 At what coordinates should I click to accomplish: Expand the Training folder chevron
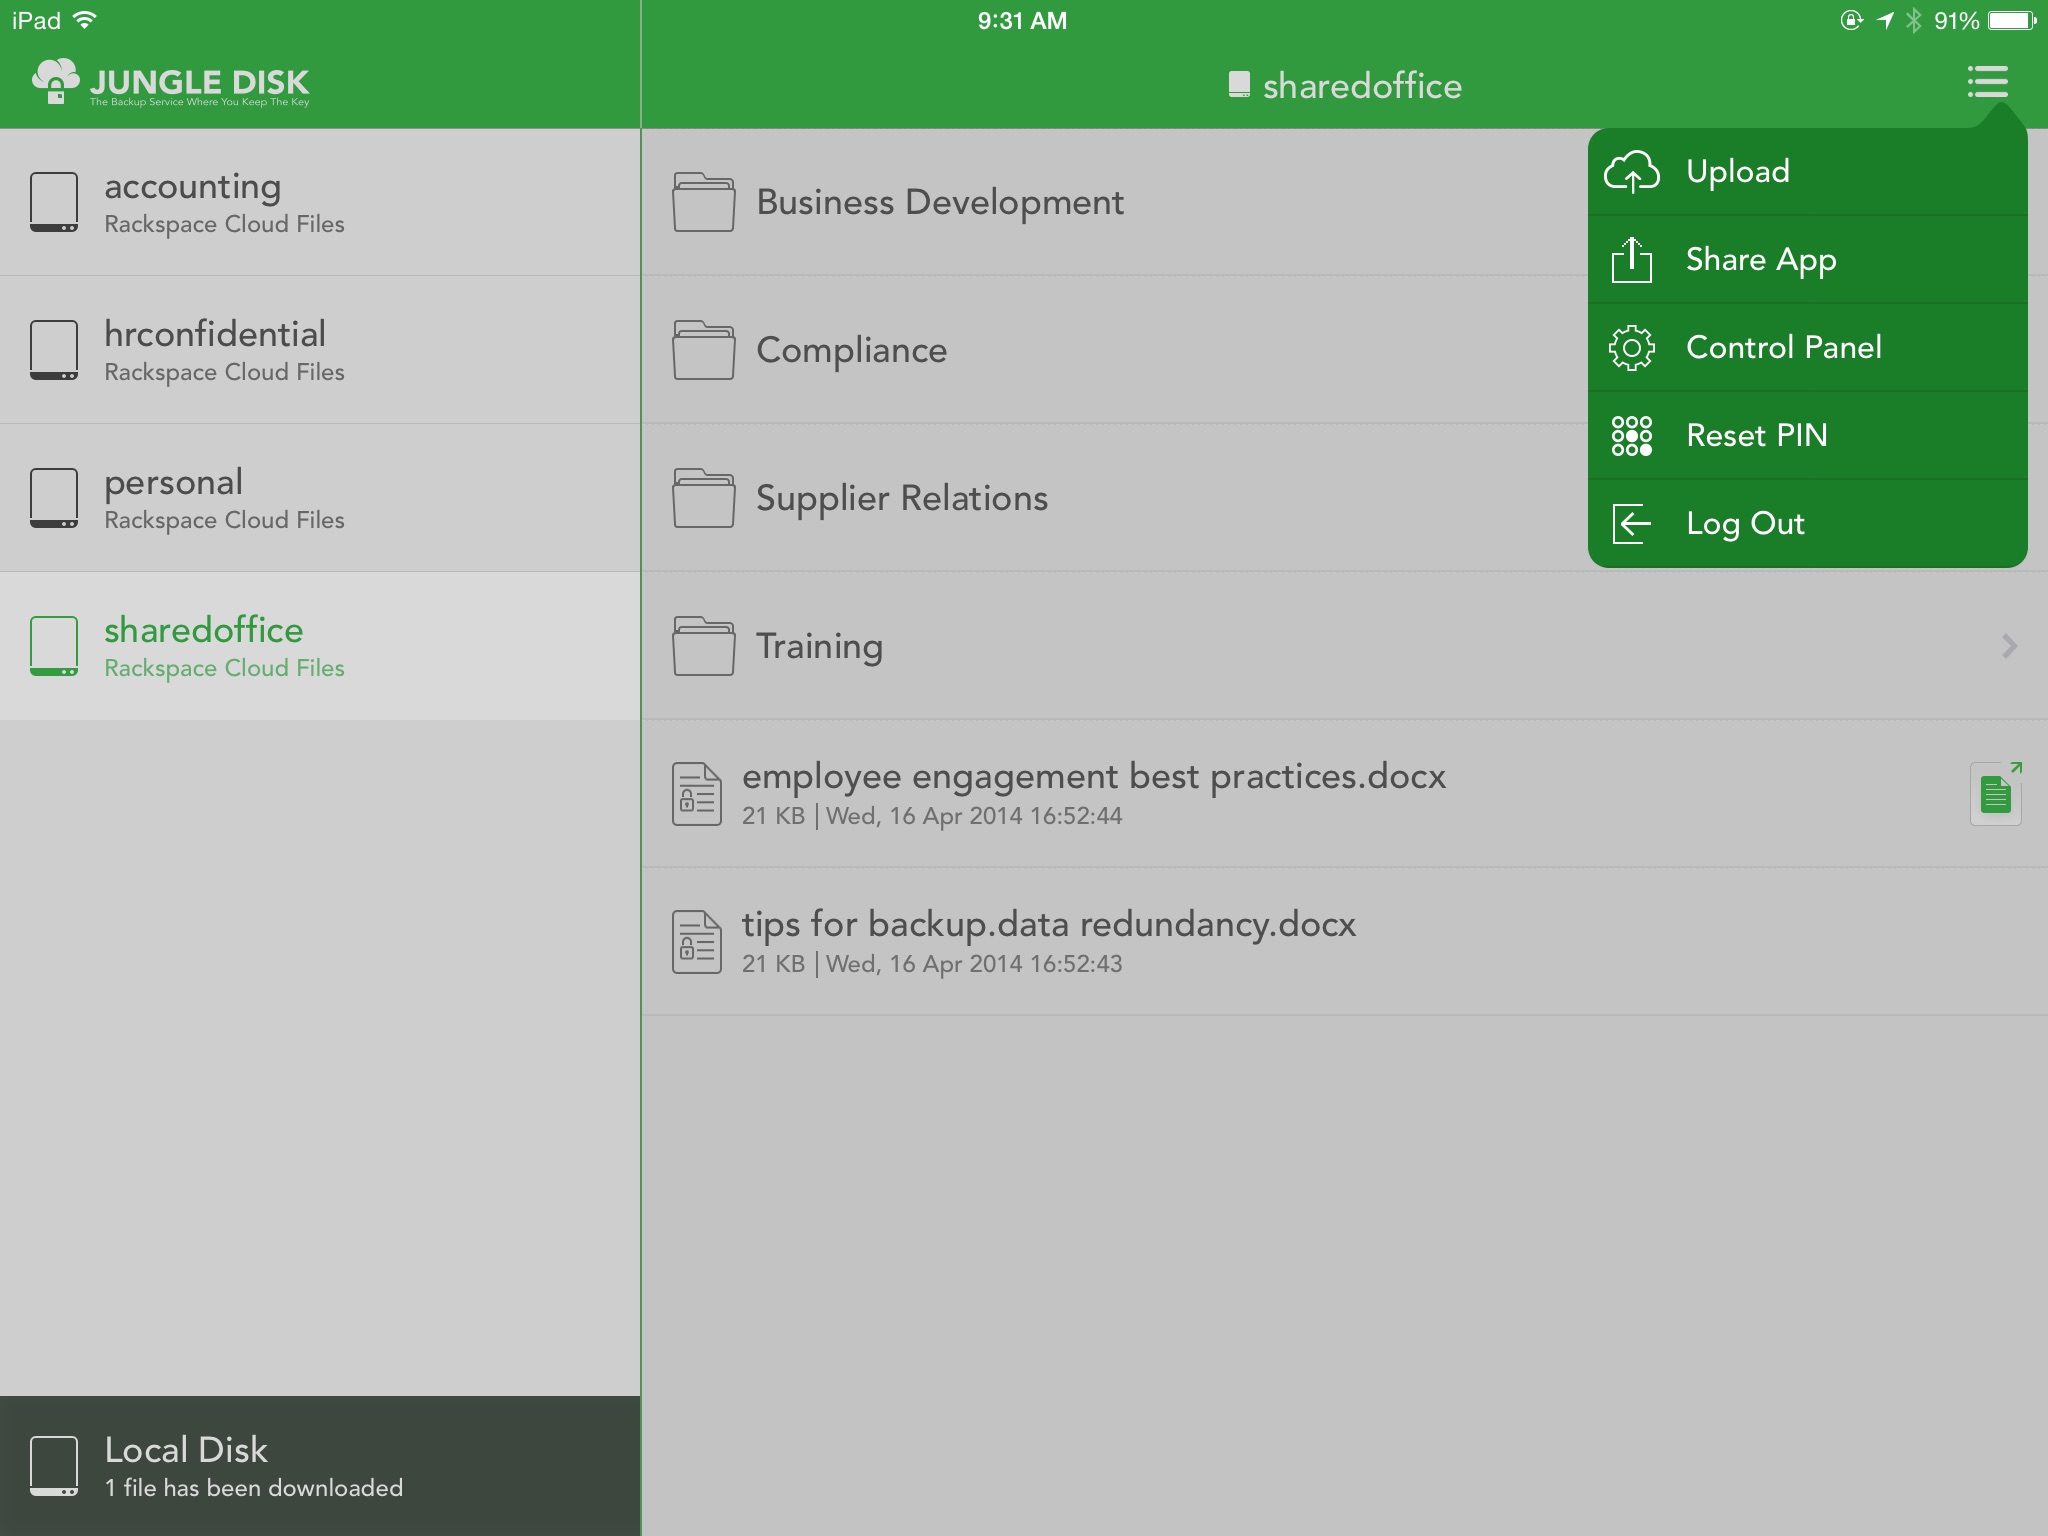pyautogui.click(x=2009, y=646)
